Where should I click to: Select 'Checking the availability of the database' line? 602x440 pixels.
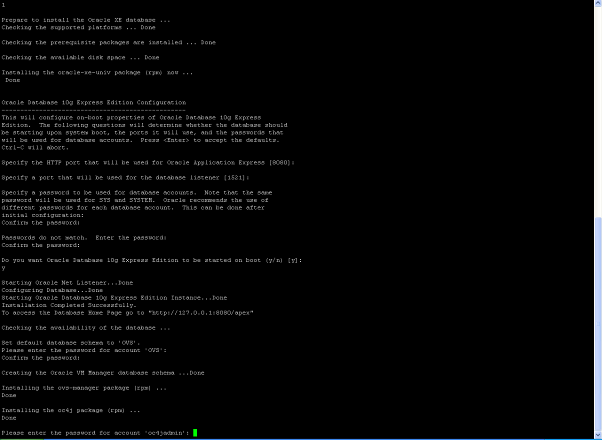point(86,328)
